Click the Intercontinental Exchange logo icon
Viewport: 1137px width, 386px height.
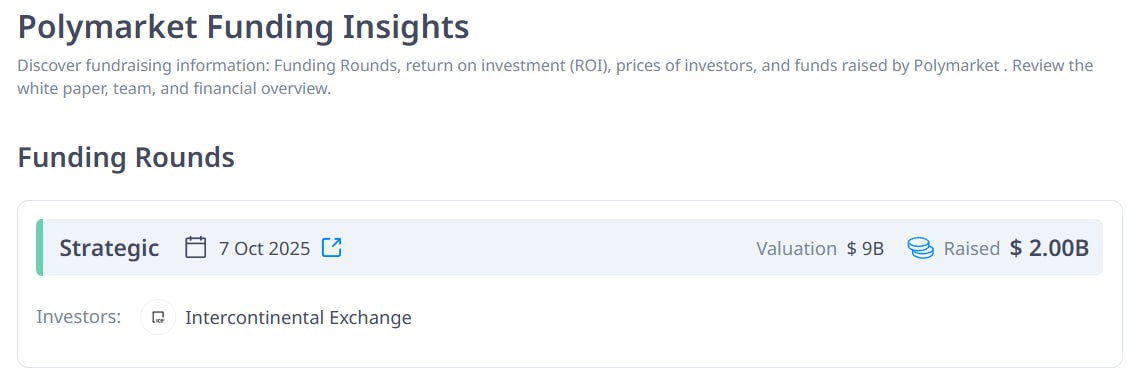[x=158, y=317]
